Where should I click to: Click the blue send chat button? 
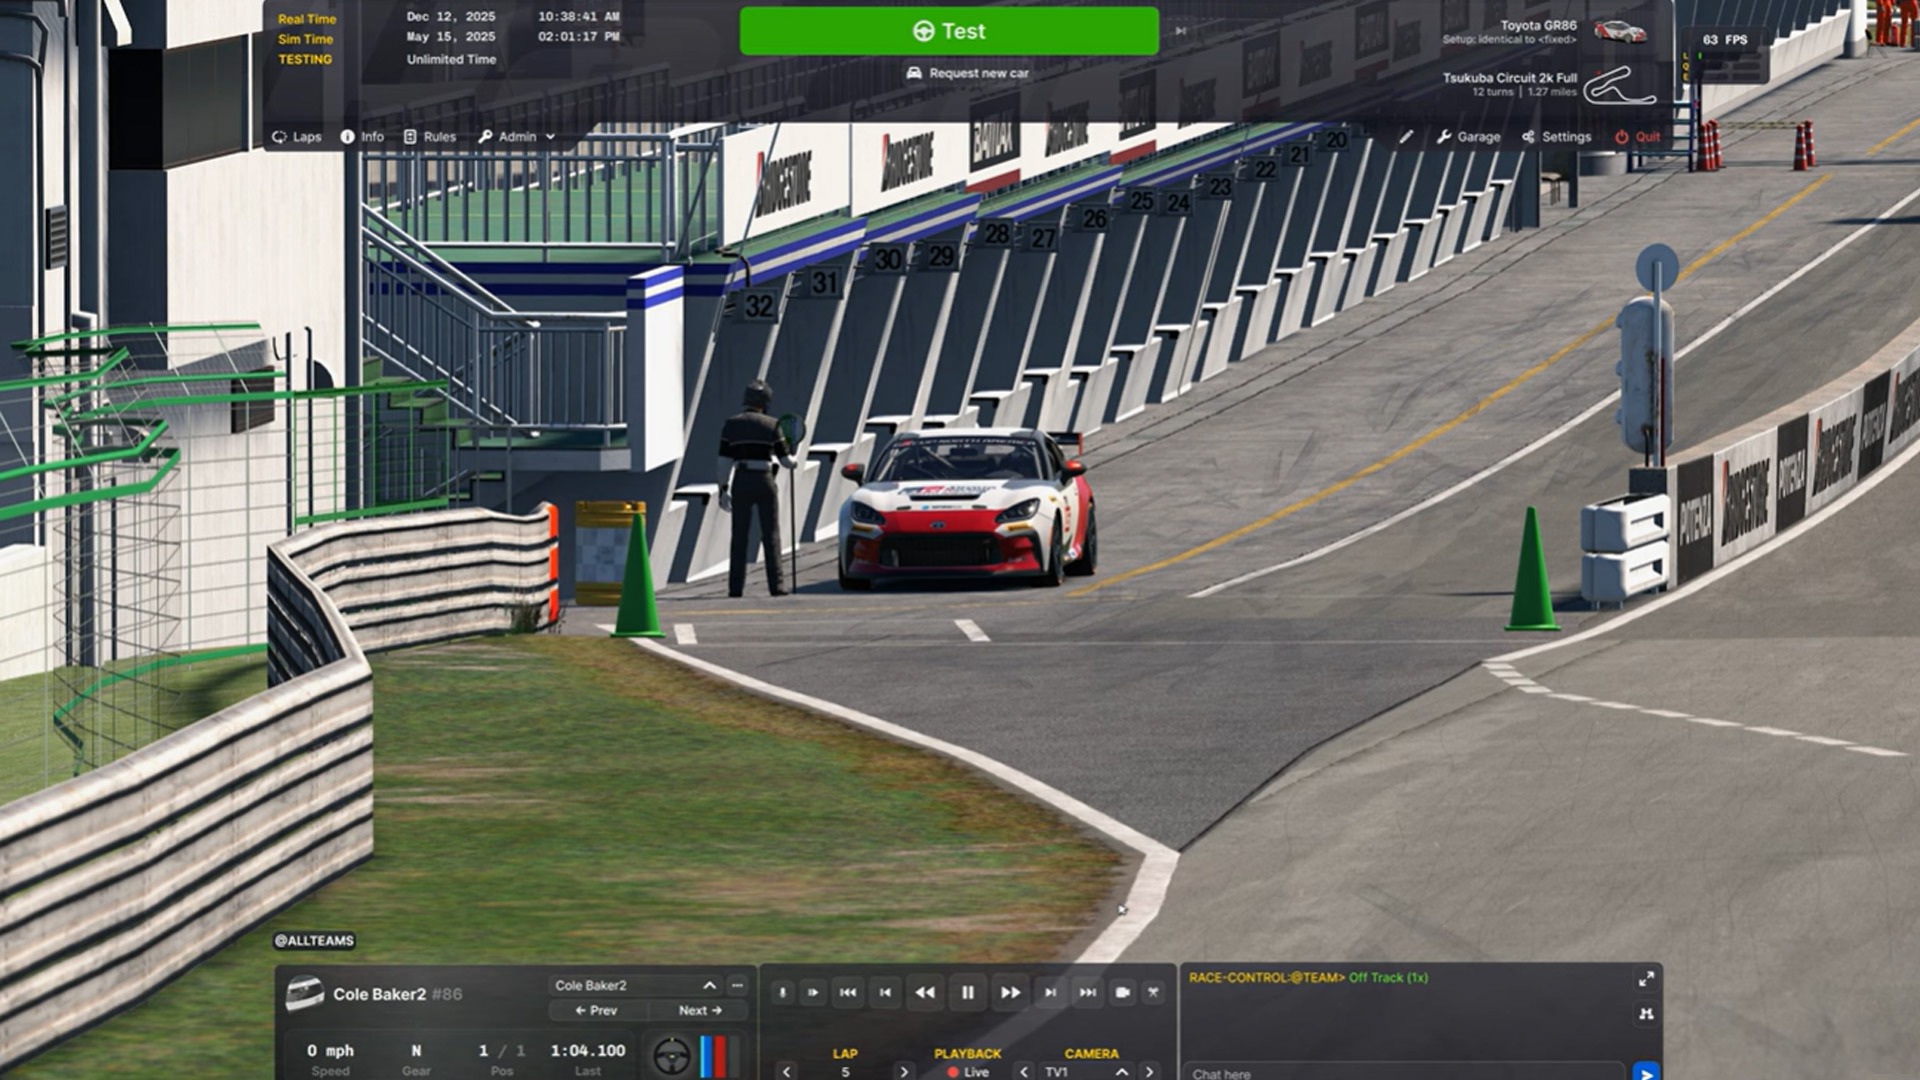1646,1072
